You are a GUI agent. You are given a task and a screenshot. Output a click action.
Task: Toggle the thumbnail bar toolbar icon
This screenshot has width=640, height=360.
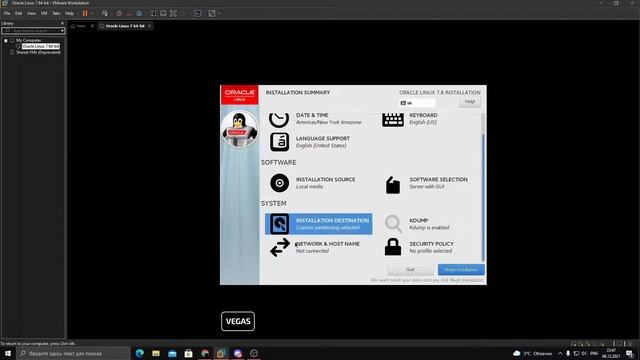[163, 13]
